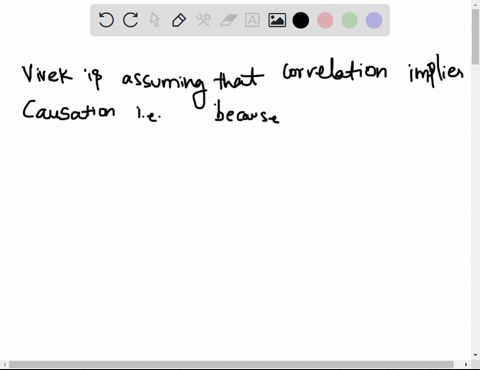The image size is (480, 370).
Task: Click the handwritten word 'implies'
Action: (x=436, y=72)
